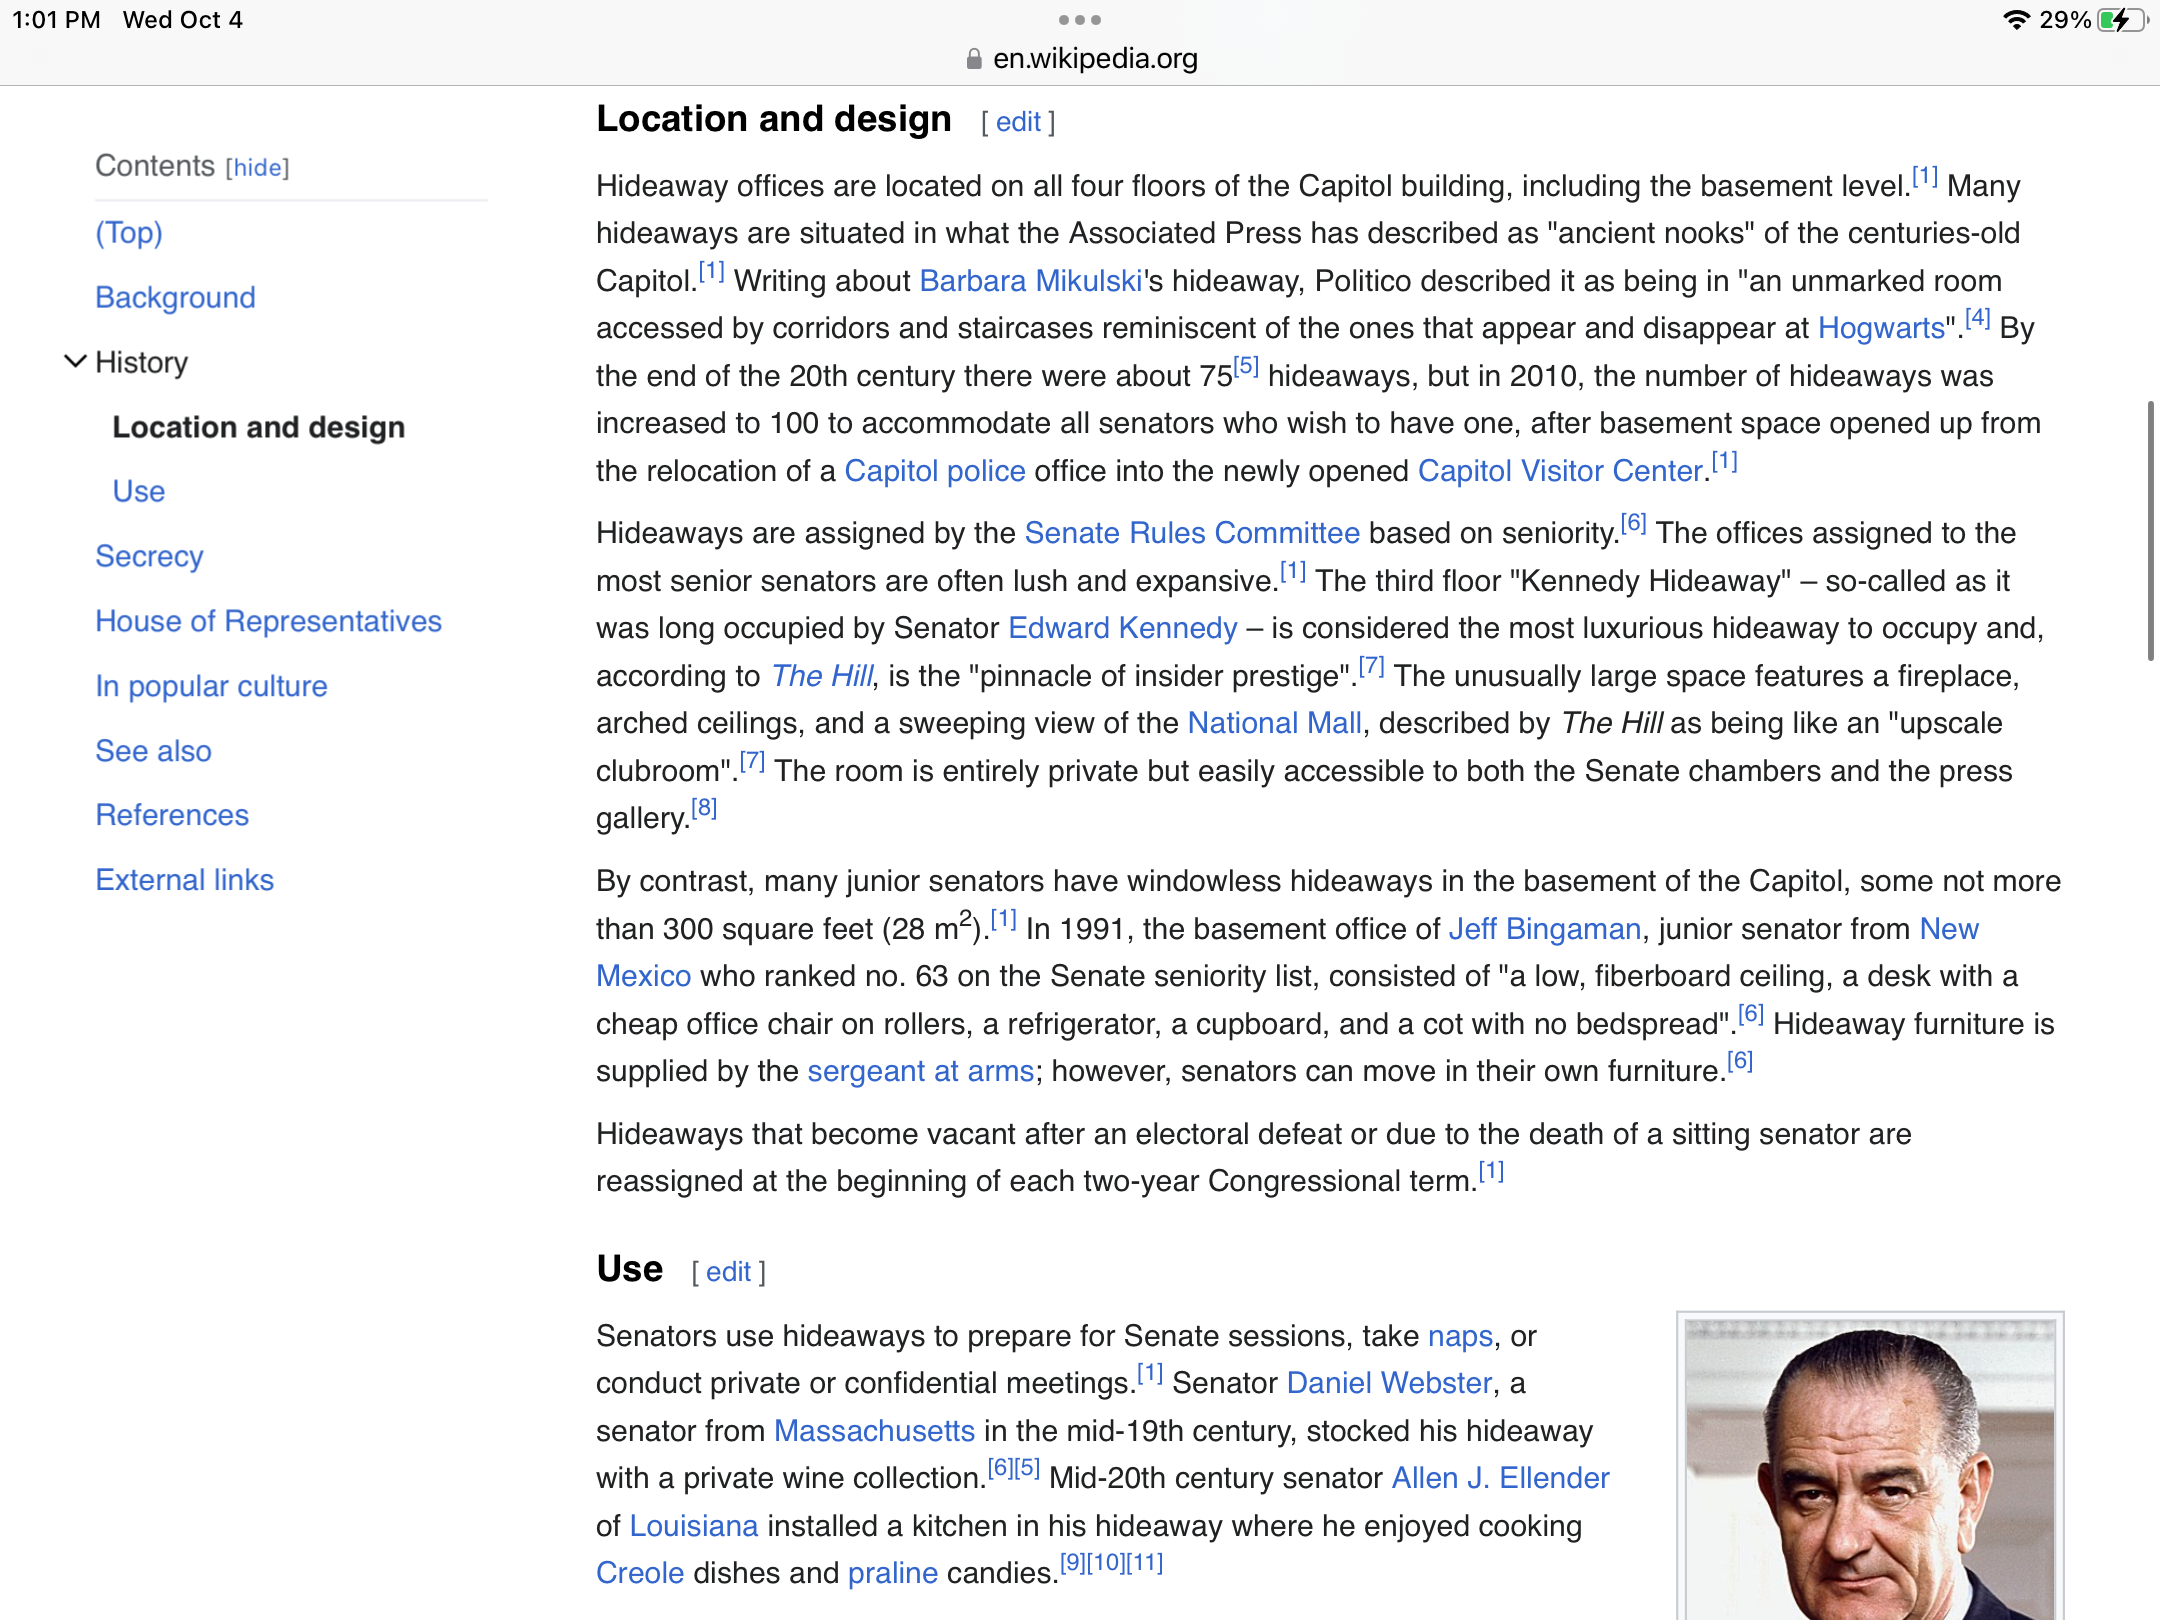Open Capitol Visitor Center link
This screenshot has width=2160, height=1620.
click(1560, 471)
